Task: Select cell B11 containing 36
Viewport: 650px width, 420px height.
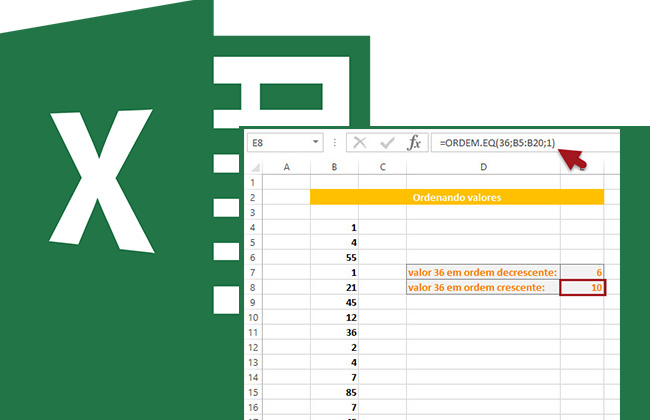Action: point(334,332)
